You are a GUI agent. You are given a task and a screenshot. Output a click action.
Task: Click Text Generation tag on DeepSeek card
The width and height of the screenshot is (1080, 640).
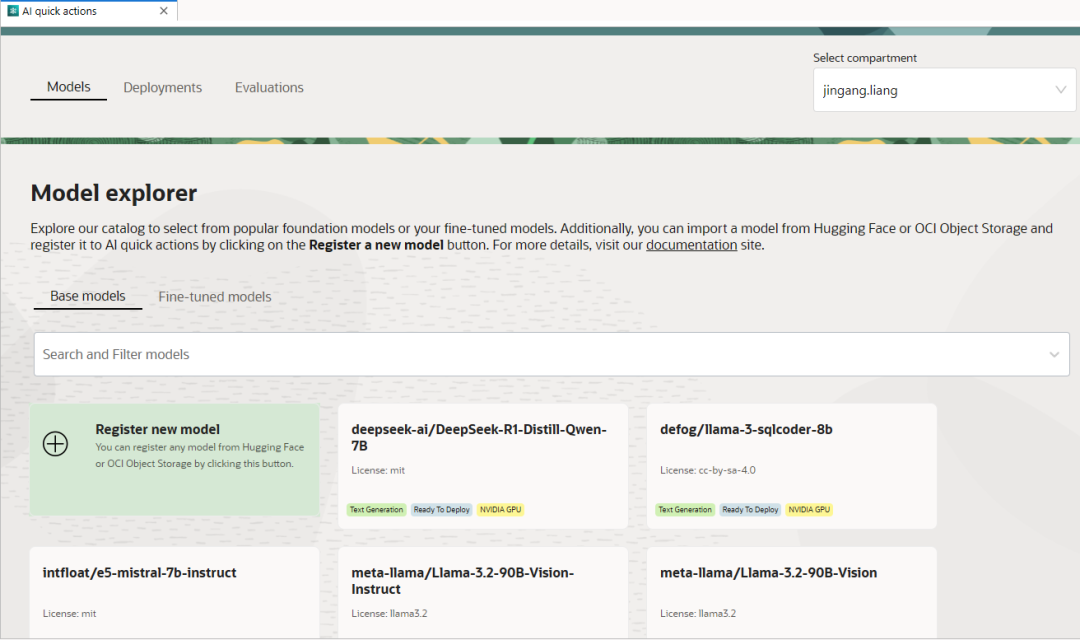[x=376, y=510]
